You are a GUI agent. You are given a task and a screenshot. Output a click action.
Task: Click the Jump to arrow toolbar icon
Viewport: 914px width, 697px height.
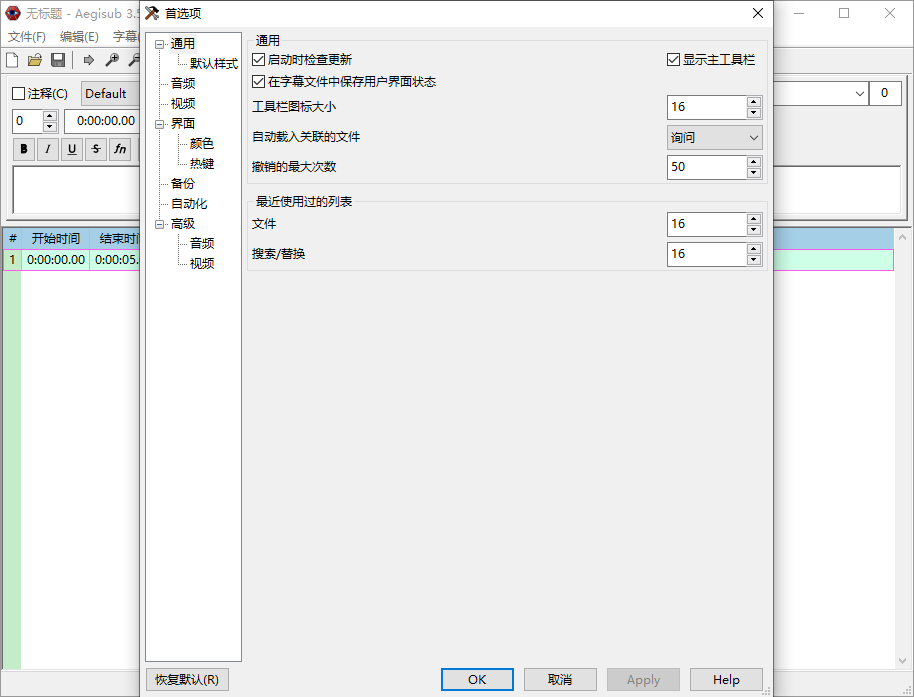pyautogui.click(x=89, y=60)
